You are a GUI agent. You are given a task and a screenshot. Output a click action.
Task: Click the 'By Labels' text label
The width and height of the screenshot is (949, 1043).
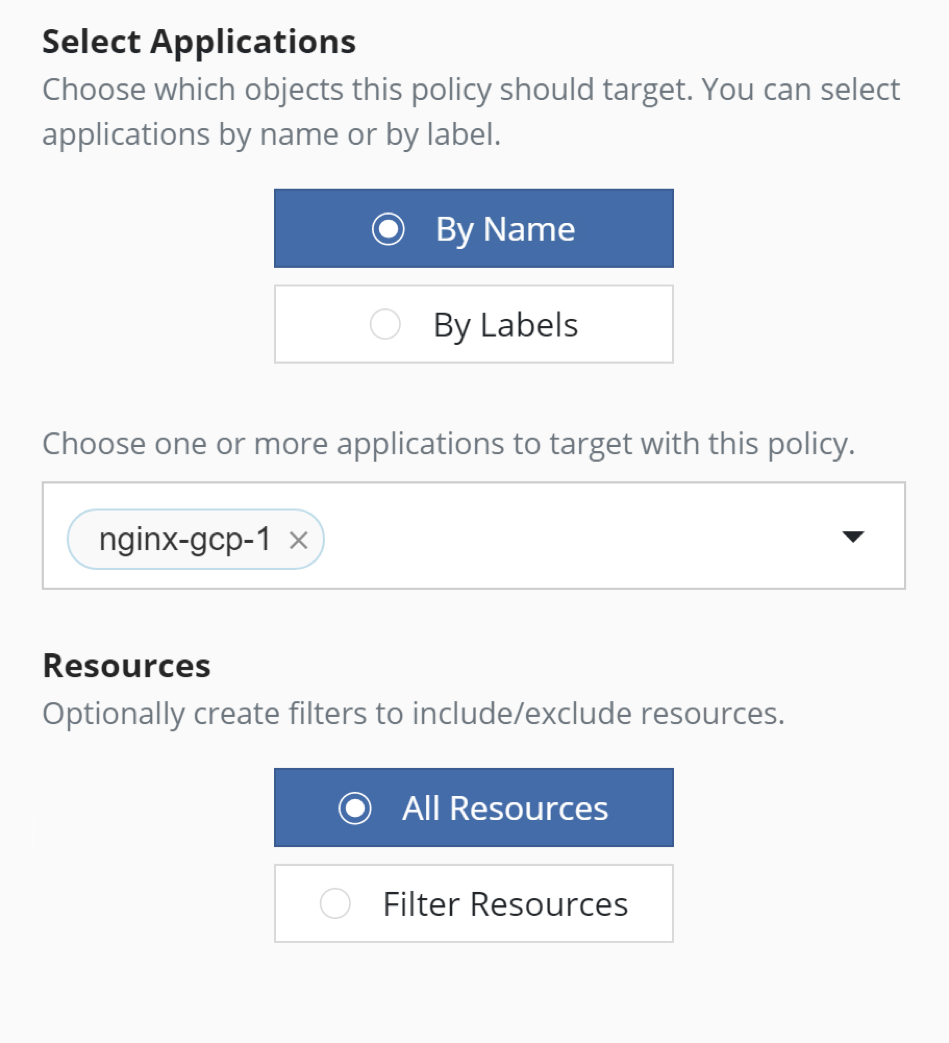tap(505, 326)
